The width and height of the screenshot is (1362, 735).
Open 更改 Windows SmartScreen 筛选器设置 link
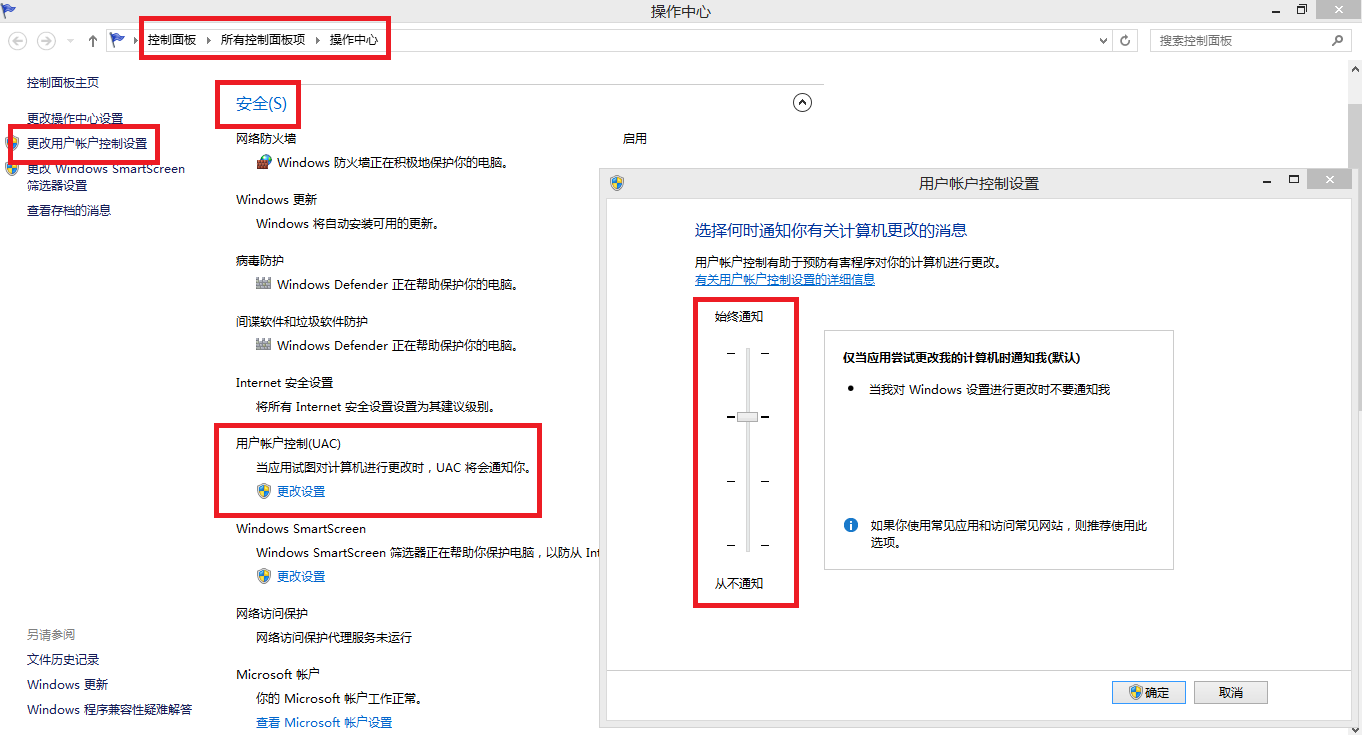[x=106, y=177]
